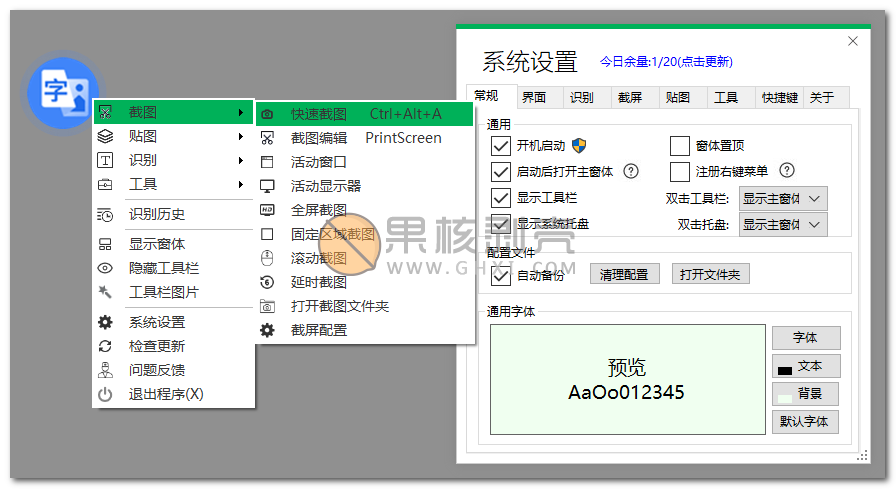
Task: Click the refresh icon for 检查更新
Action: (x=105, y=346)
